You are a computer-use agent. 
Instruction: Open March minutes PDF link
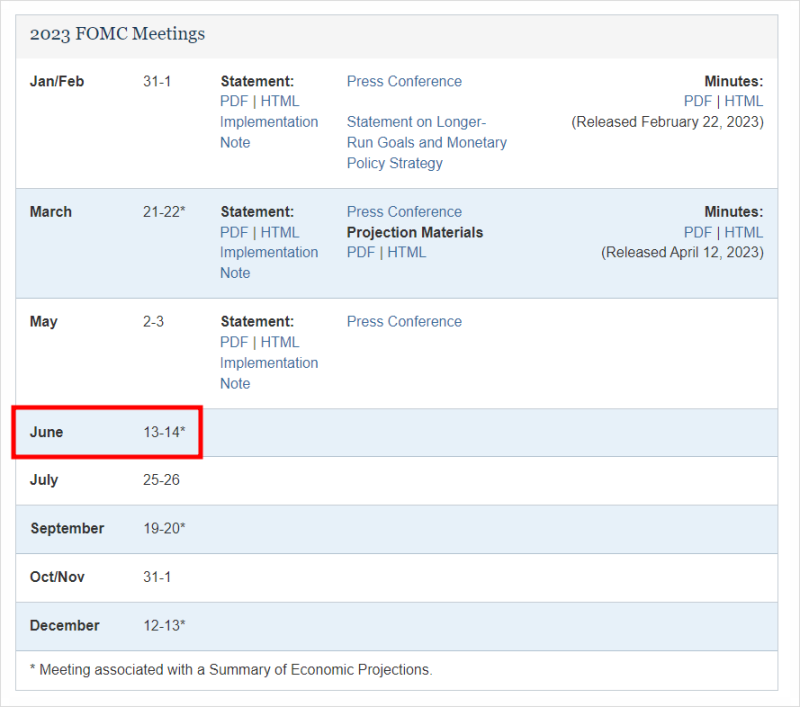pos(698,232)
